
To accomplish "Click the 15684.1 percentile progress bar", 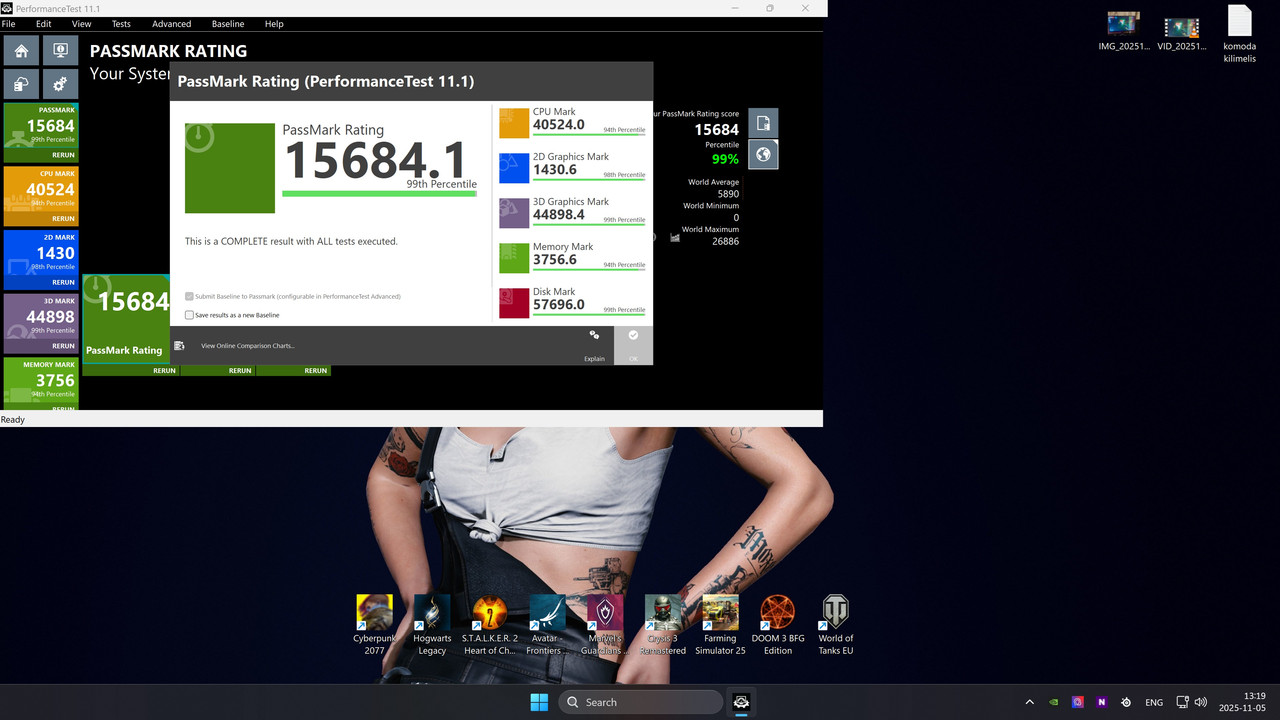I will 380,193.
